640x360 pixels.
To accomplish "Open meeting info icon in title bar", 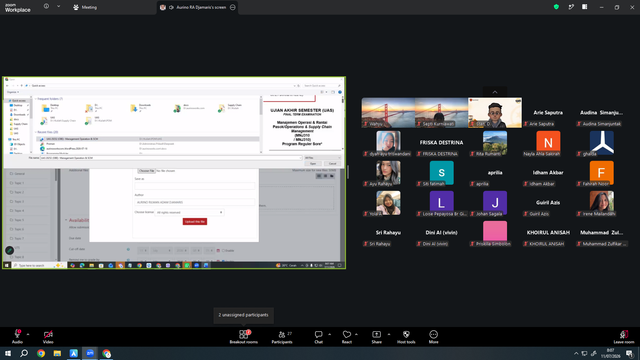I will pos(46,7).
